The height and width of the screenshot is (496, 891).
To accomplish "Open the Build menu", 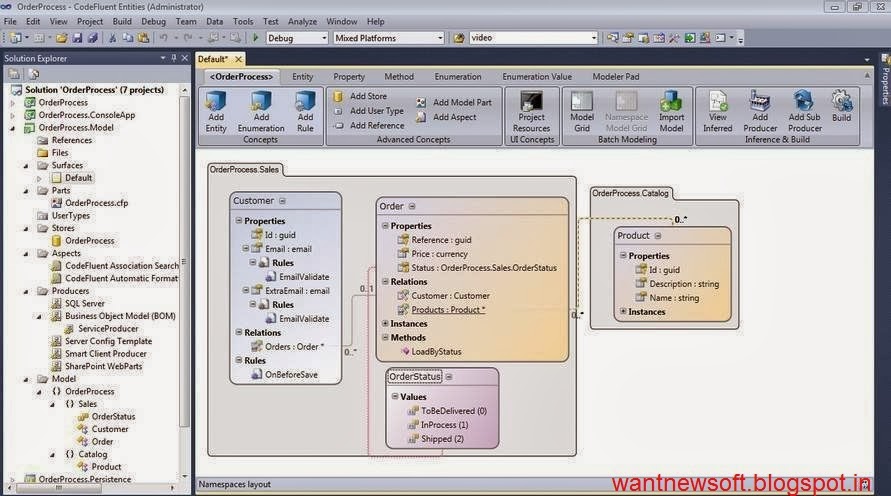I will 122,22.
